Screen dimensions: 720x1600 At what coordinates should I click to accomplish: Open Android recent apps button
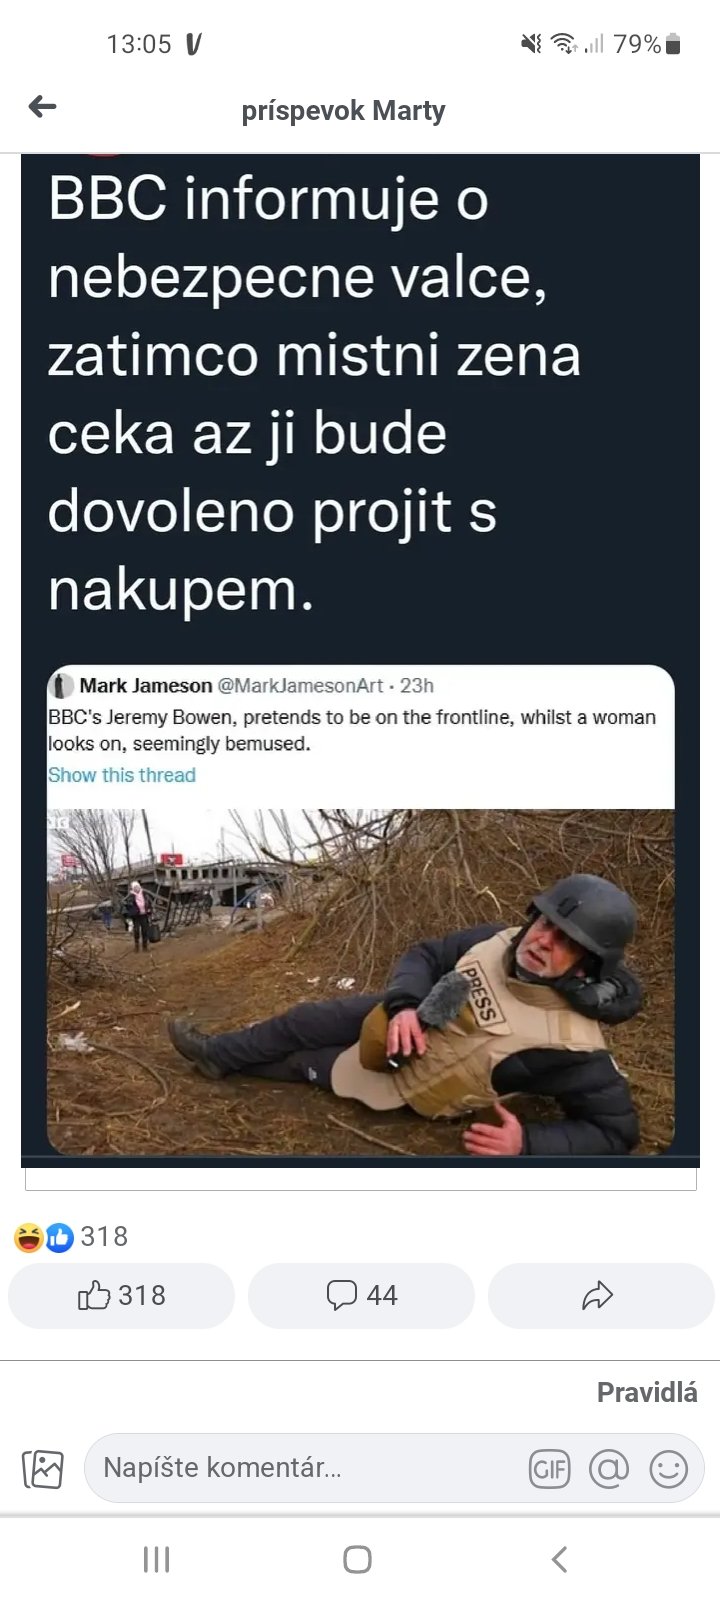coord(157,1559)
